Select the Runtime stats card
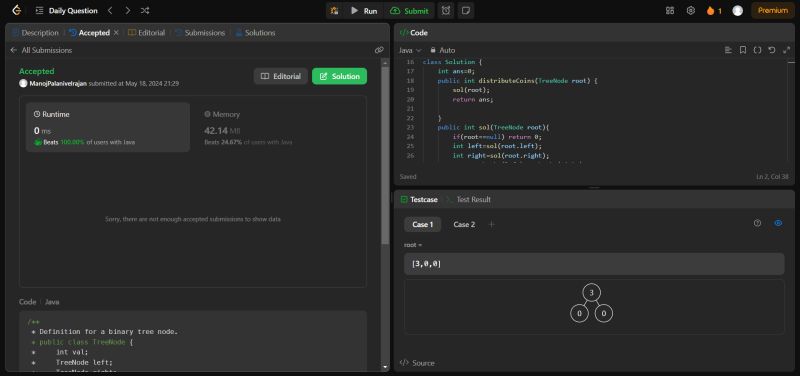The width and height of the screenshot is (800, 376). coord(108,128)
